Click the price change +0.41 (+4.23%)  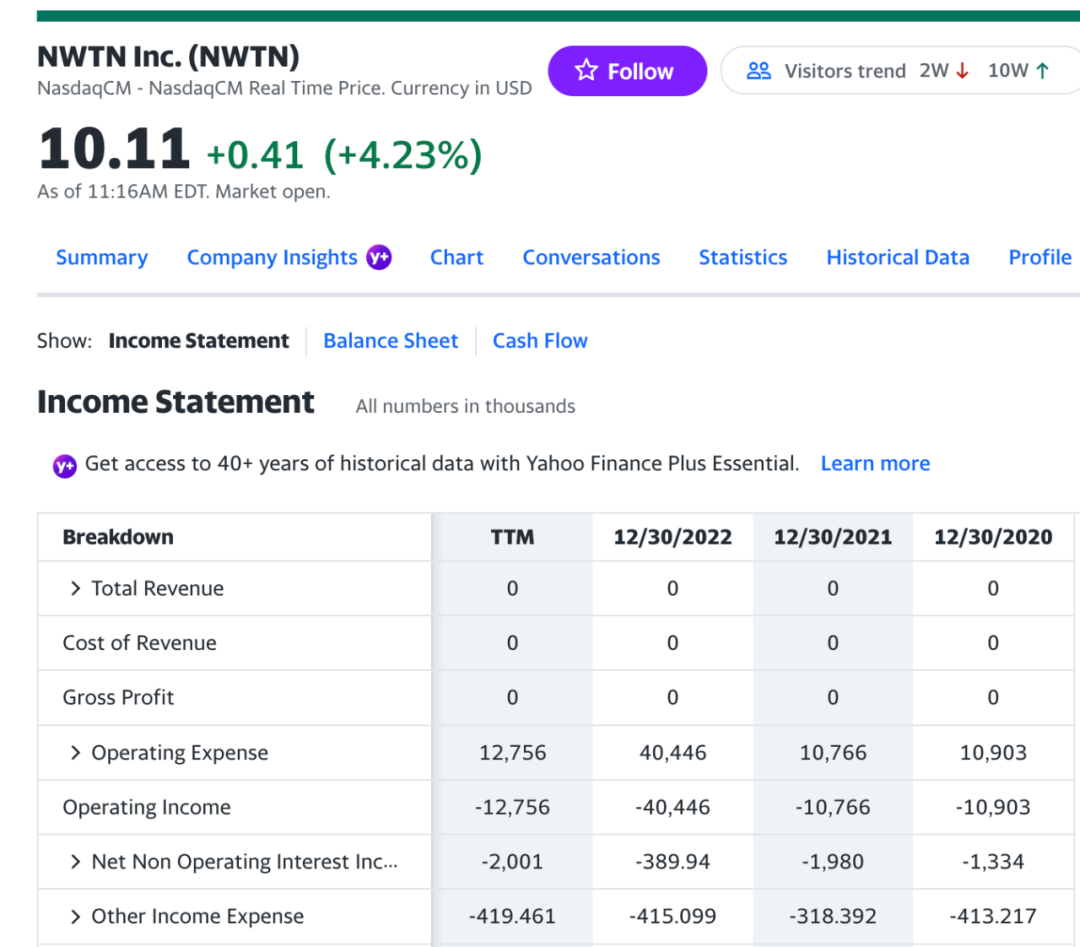click(344, 154)
